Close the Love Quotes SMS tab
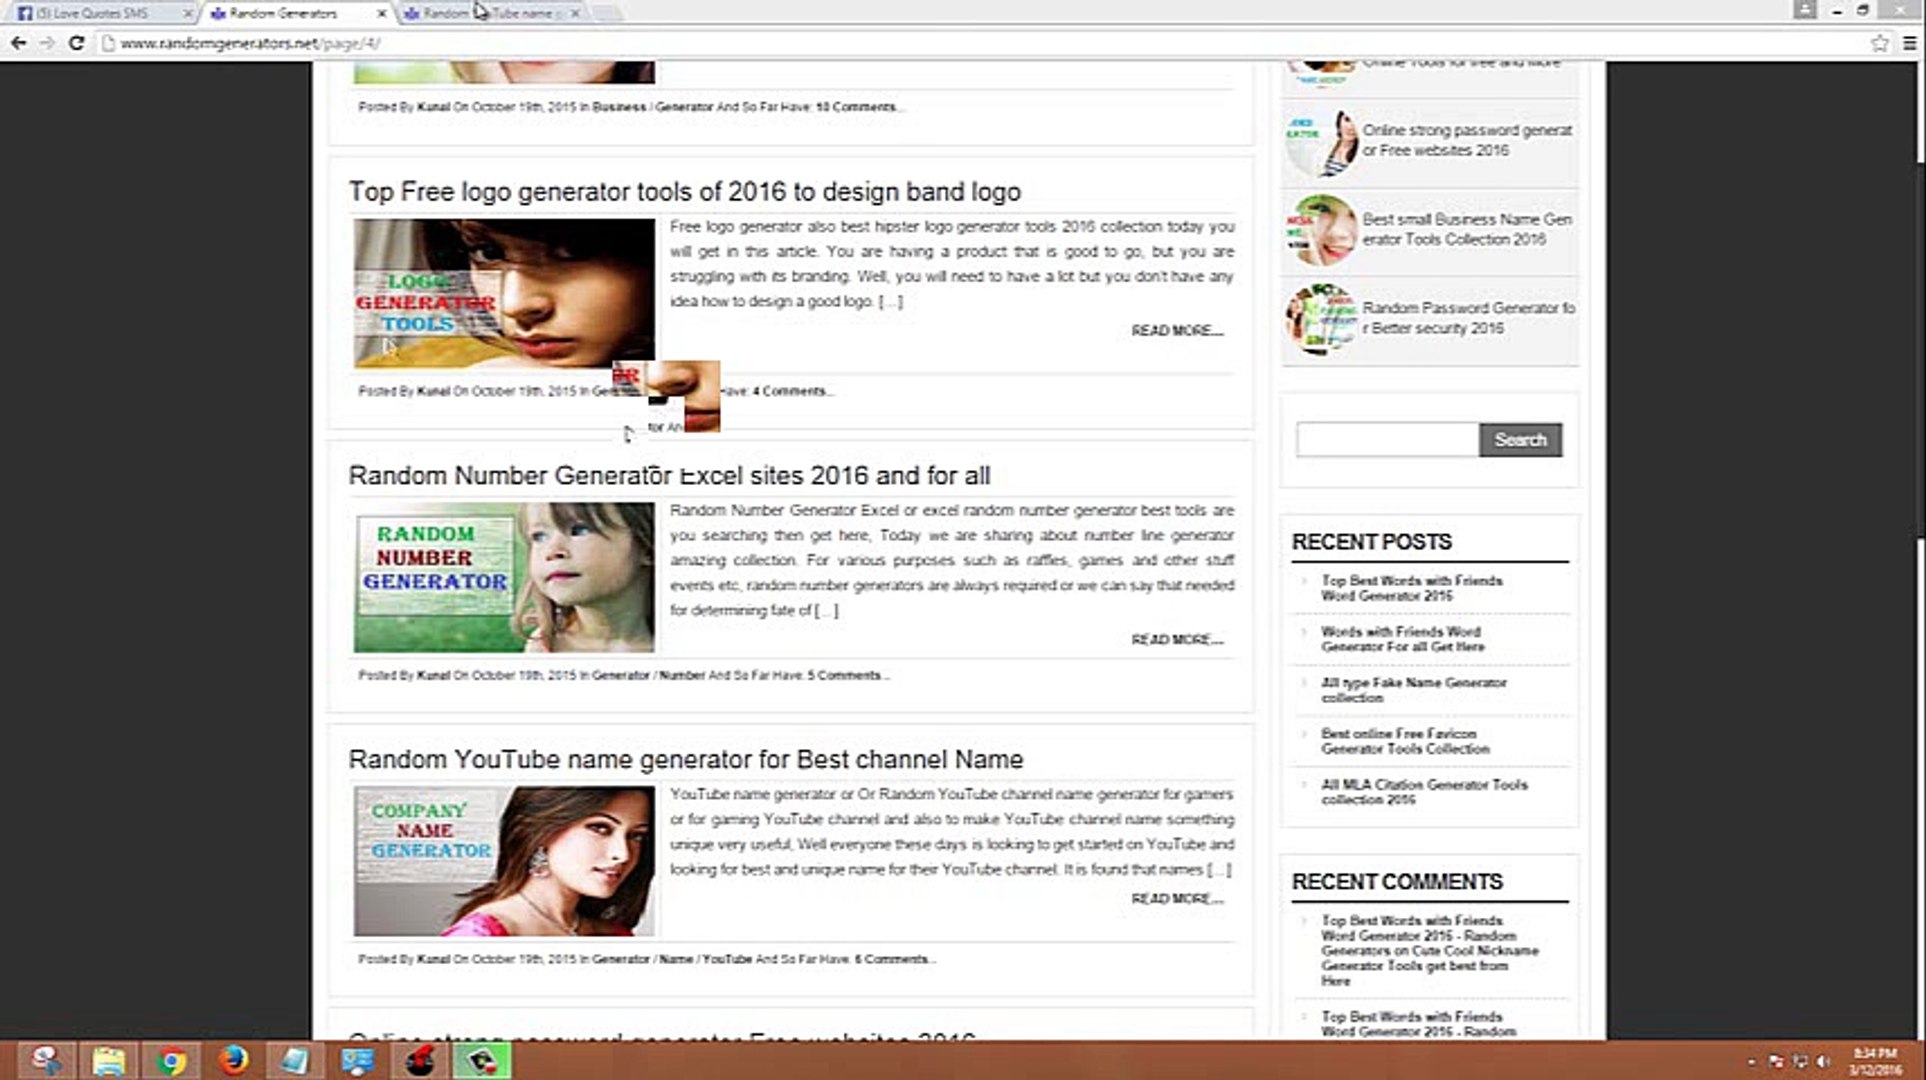The image size is (1926, 1080). [187, 14]
